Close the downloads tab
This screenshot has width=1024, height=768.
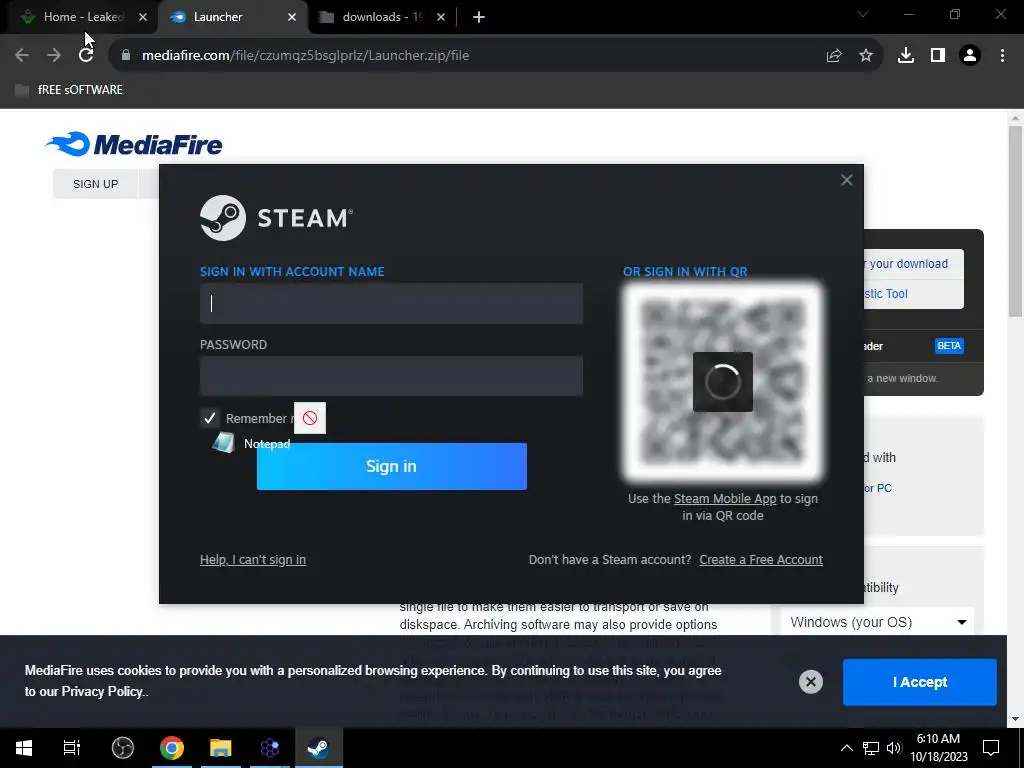click(x=441, y=17)
